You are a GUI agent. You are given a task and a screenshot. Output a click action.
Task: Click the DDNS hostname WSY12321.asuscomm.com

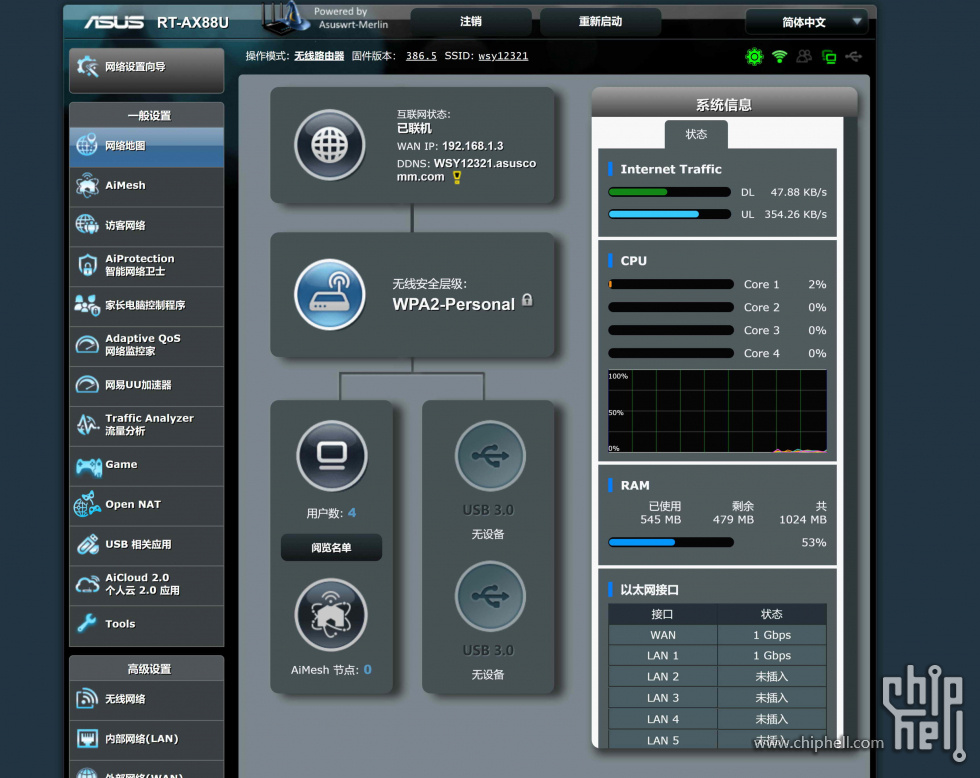pyautogui.click(x=466, y=170)
